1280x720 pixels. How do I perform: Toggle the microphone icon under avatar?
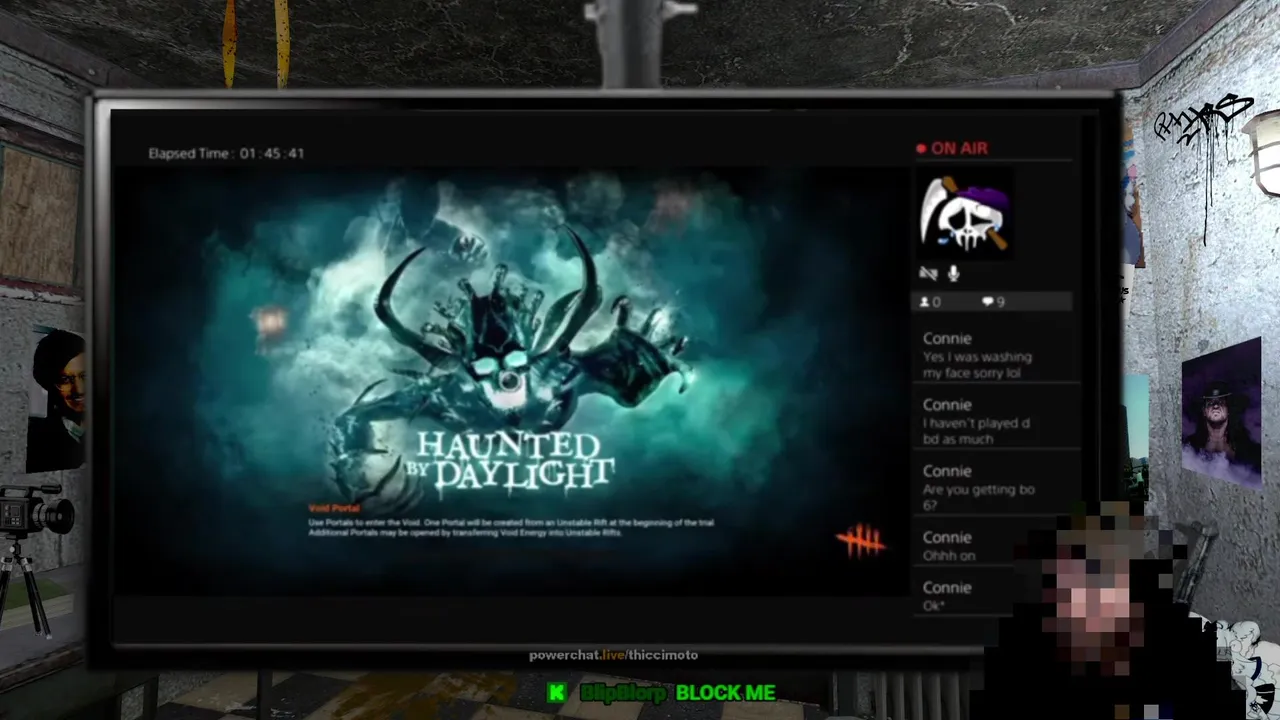[954, 273]
